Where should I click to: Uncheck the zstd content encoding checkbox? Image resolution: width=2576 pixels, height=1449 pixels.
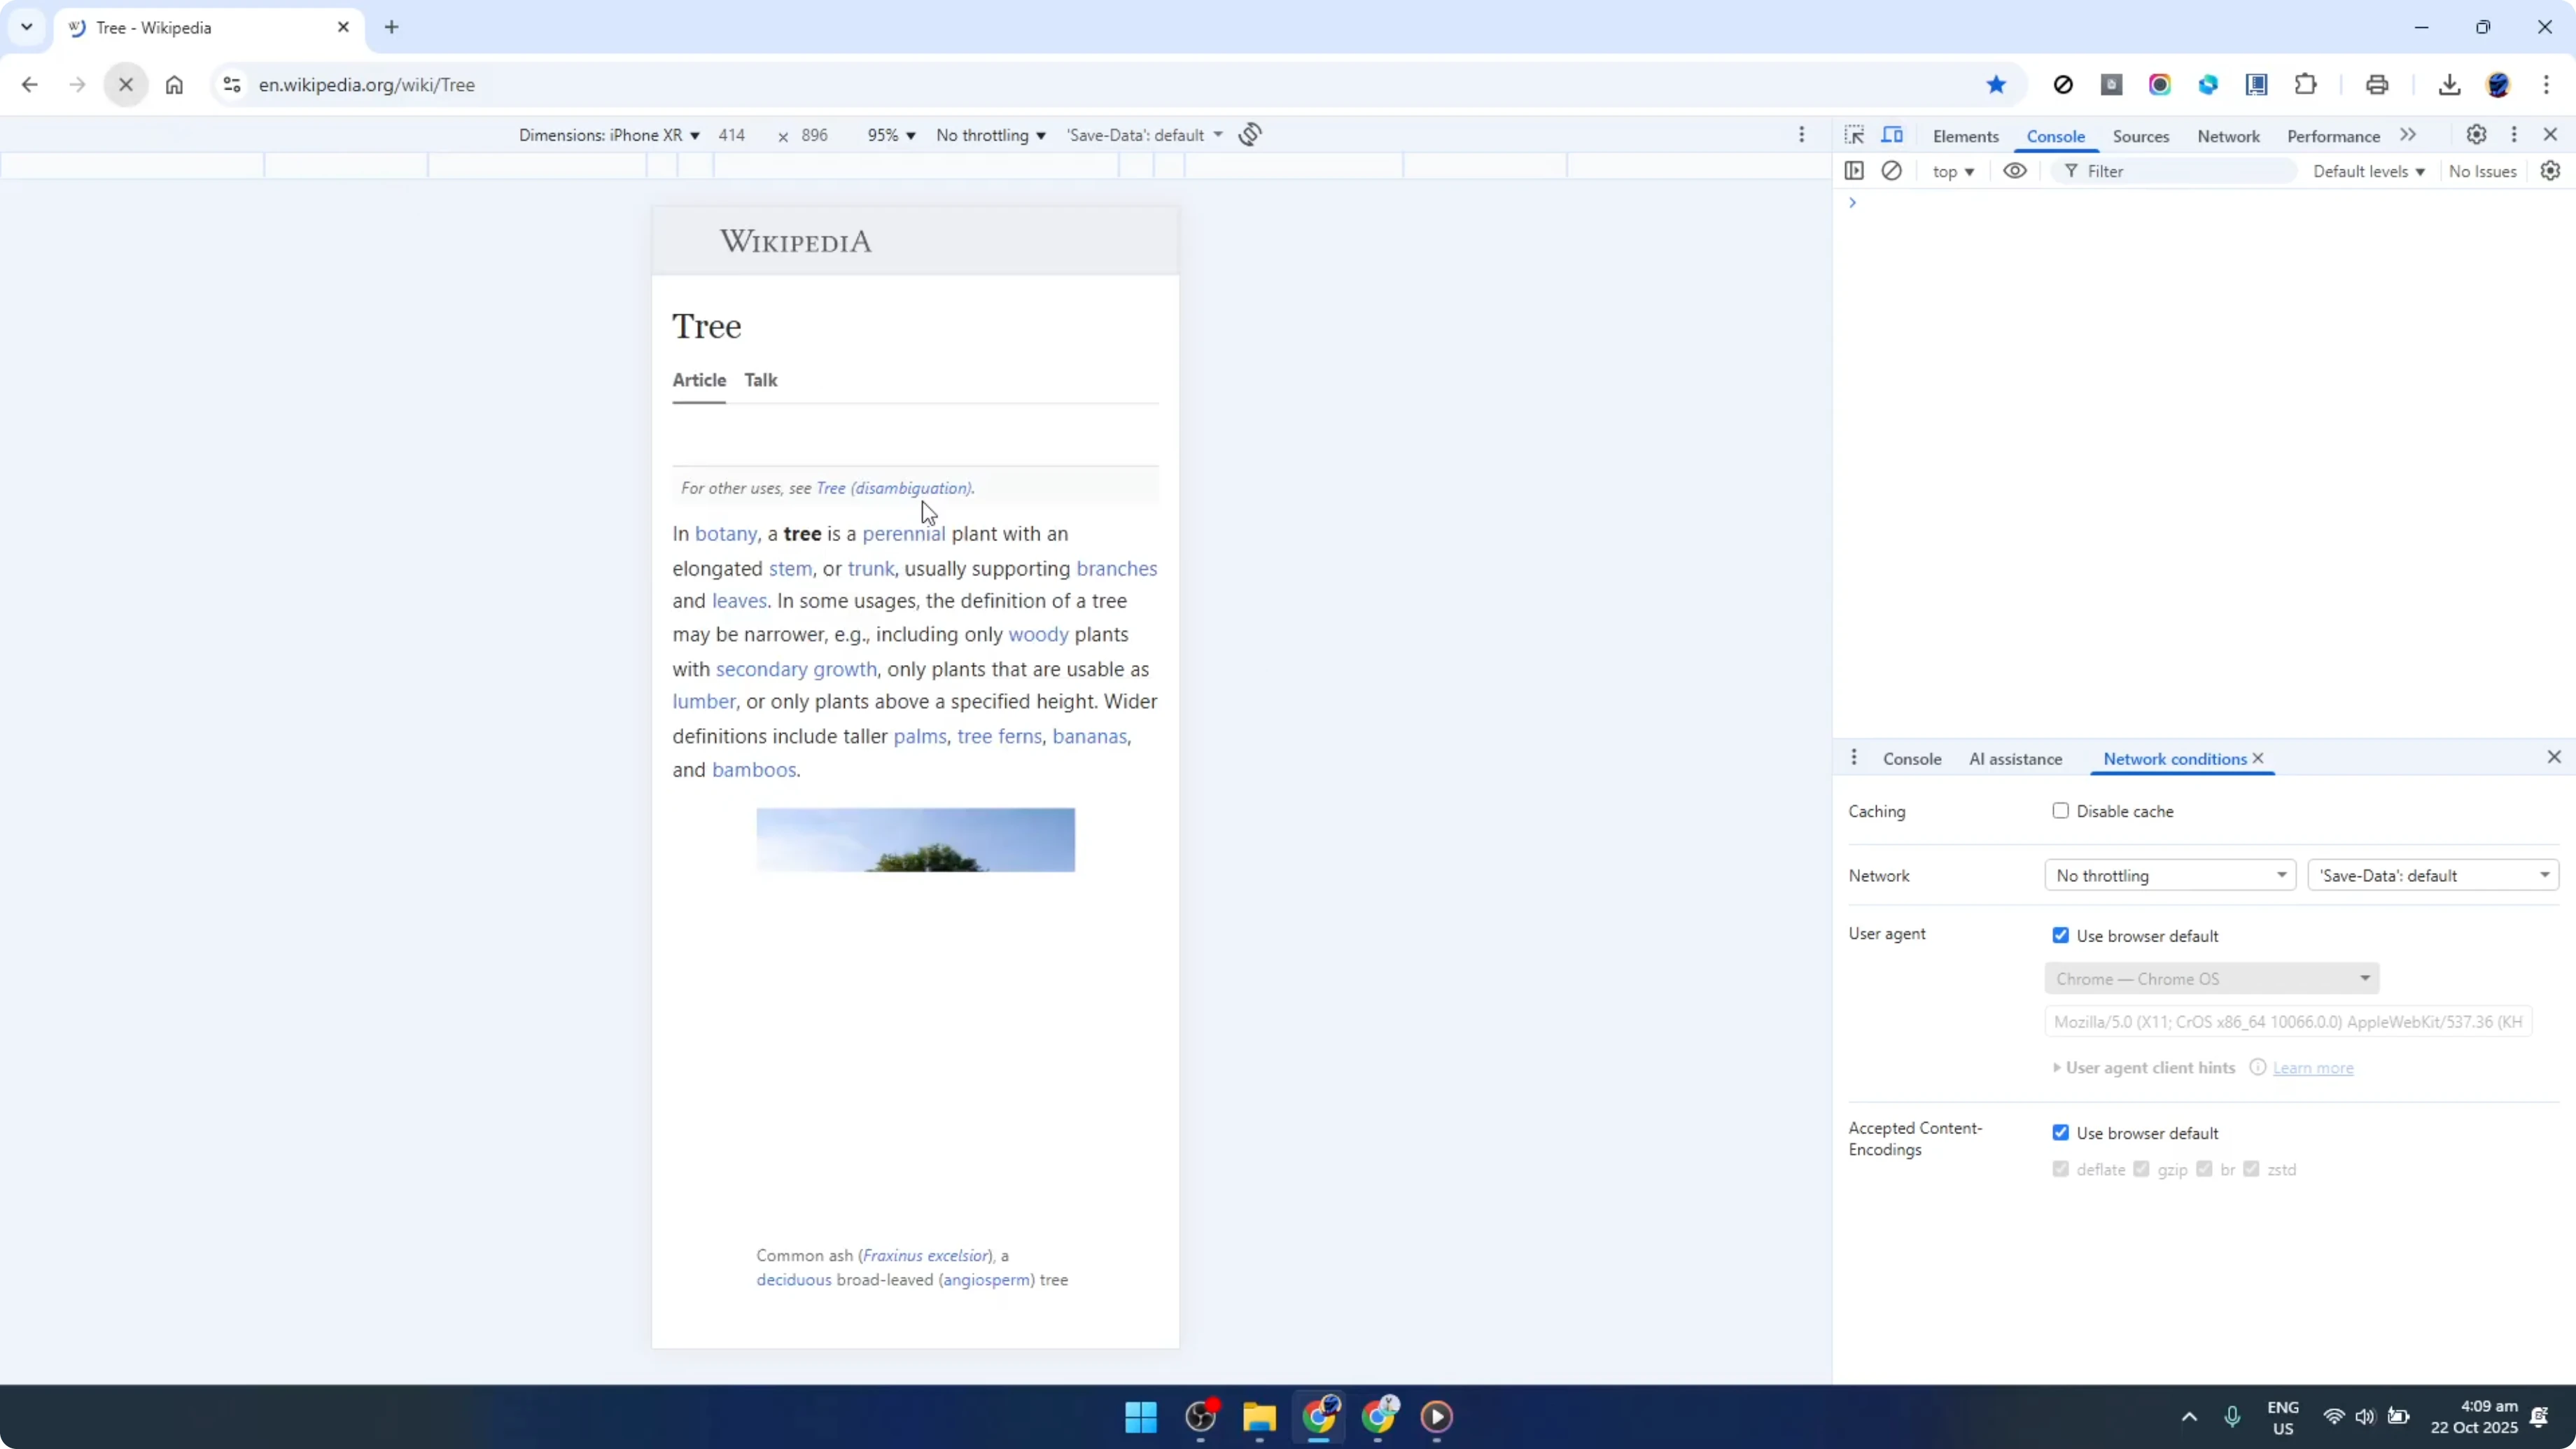click(x=2252, y=1168)
